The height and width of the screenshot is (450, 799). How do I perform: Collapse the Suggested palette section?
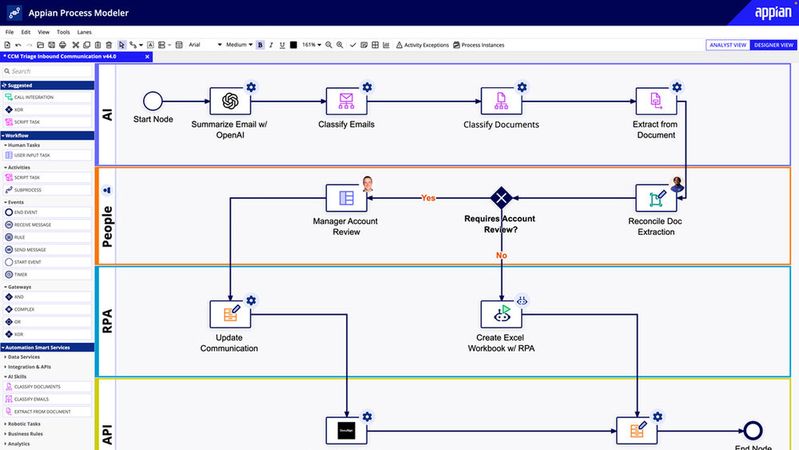tap(47, 85)
